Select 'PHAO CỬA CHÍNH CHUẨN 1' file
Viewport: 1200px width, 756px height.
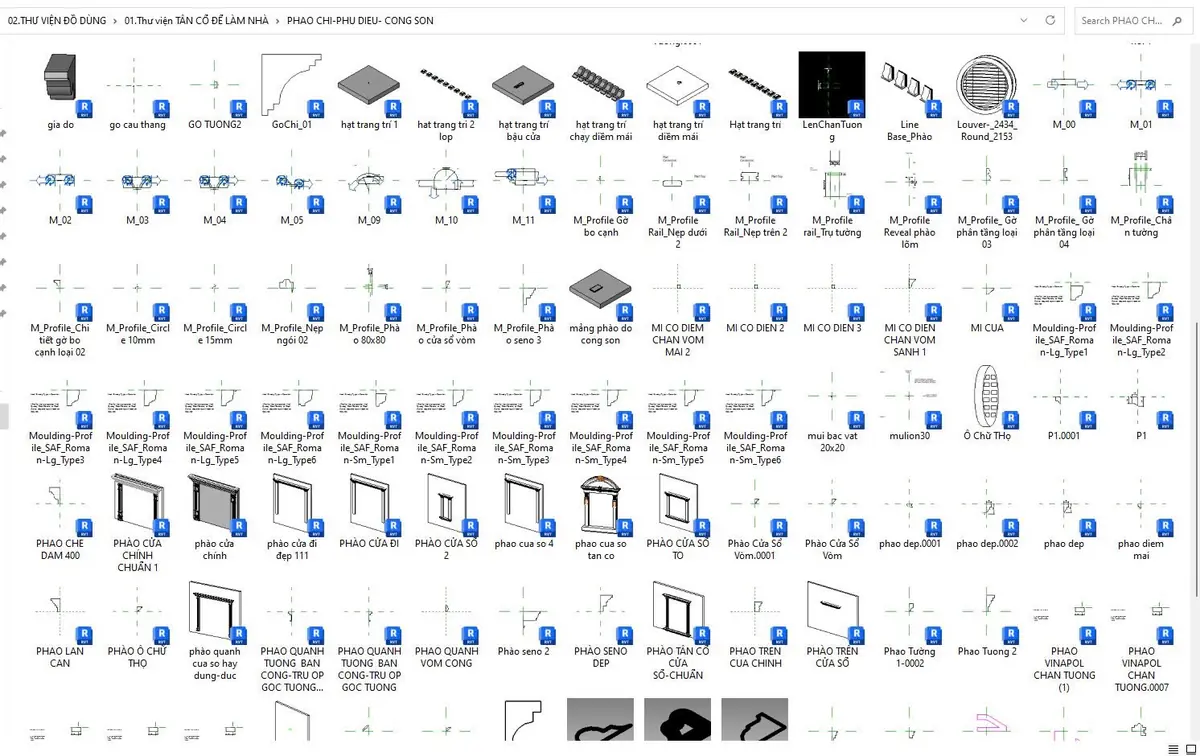click(x=138, y=505)
